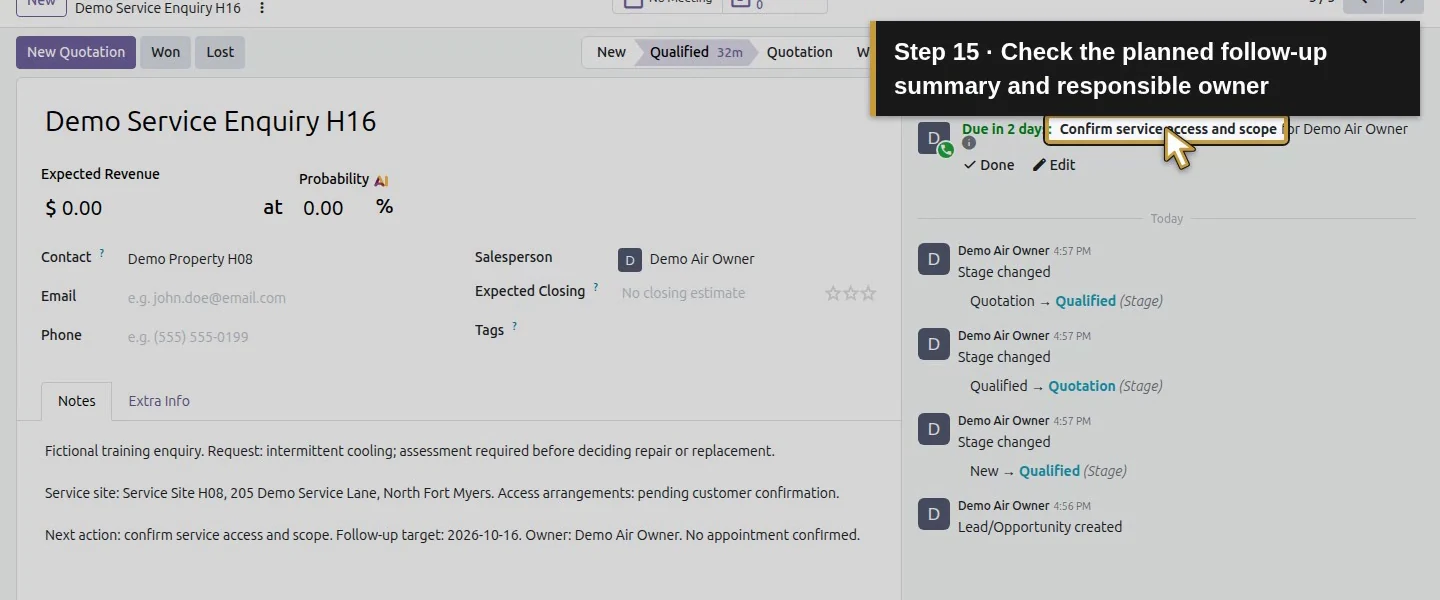Click New Quotation button
The width and height of the screenshot is (1440, 600).
[x=76, y=52]
